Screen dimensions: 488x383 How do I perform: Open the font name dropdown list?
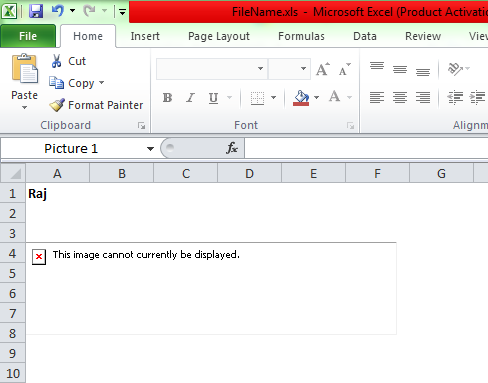point(260,69)
